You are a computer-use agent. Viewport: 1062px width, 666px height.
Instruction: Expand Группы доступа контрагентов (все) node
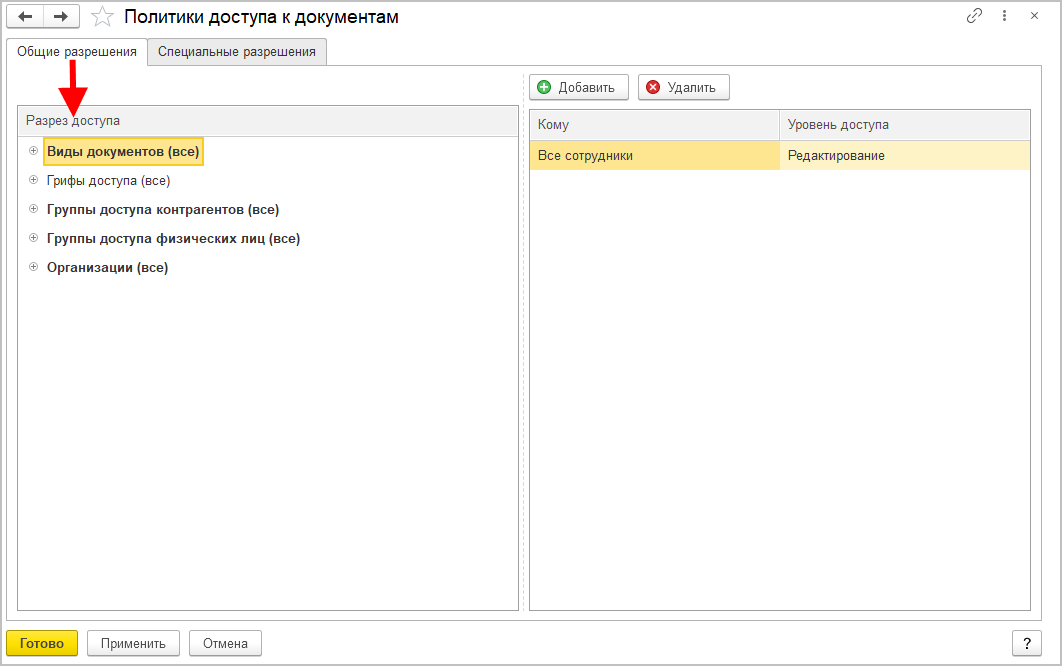point(34,210)
